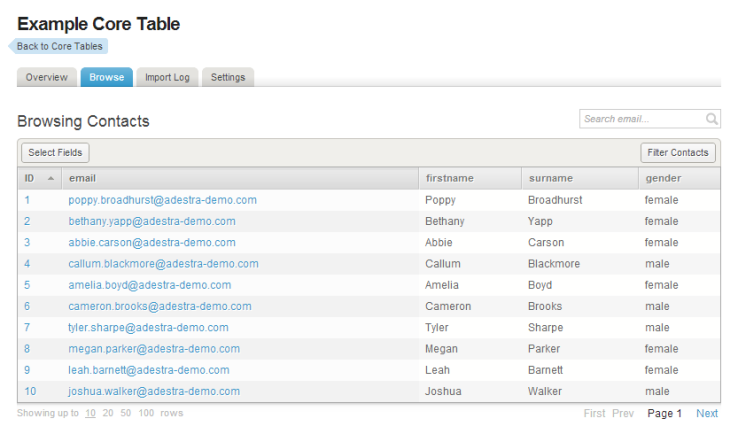The width and height of the screenshot is (738, 434).
Task: Open the Settings tab
Action: click(x=228, y=77)
